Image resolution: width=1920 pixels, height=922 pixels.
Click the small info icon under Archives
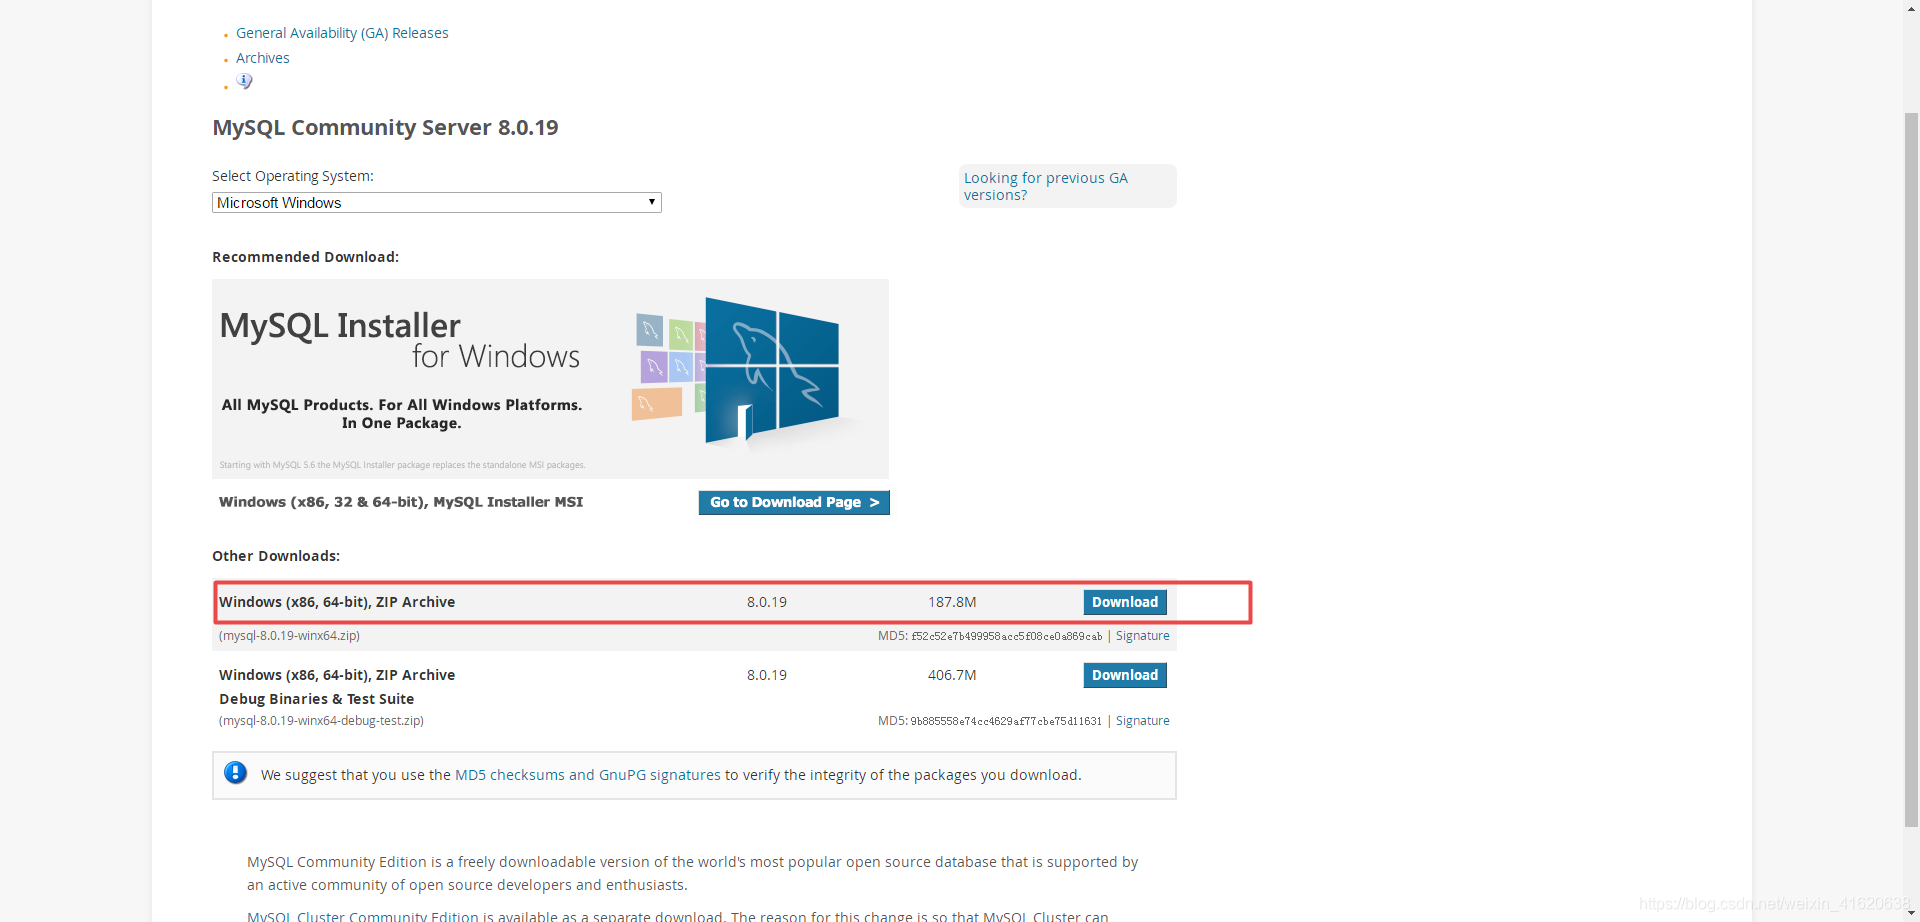244,81
